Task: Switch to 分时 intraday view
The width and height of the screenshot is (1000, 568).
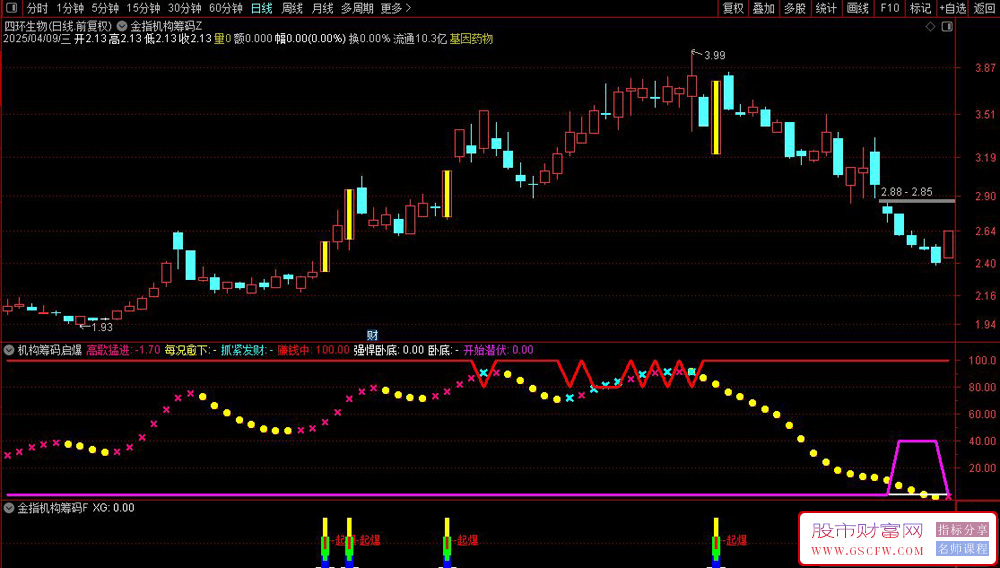Action: [37, 8]
